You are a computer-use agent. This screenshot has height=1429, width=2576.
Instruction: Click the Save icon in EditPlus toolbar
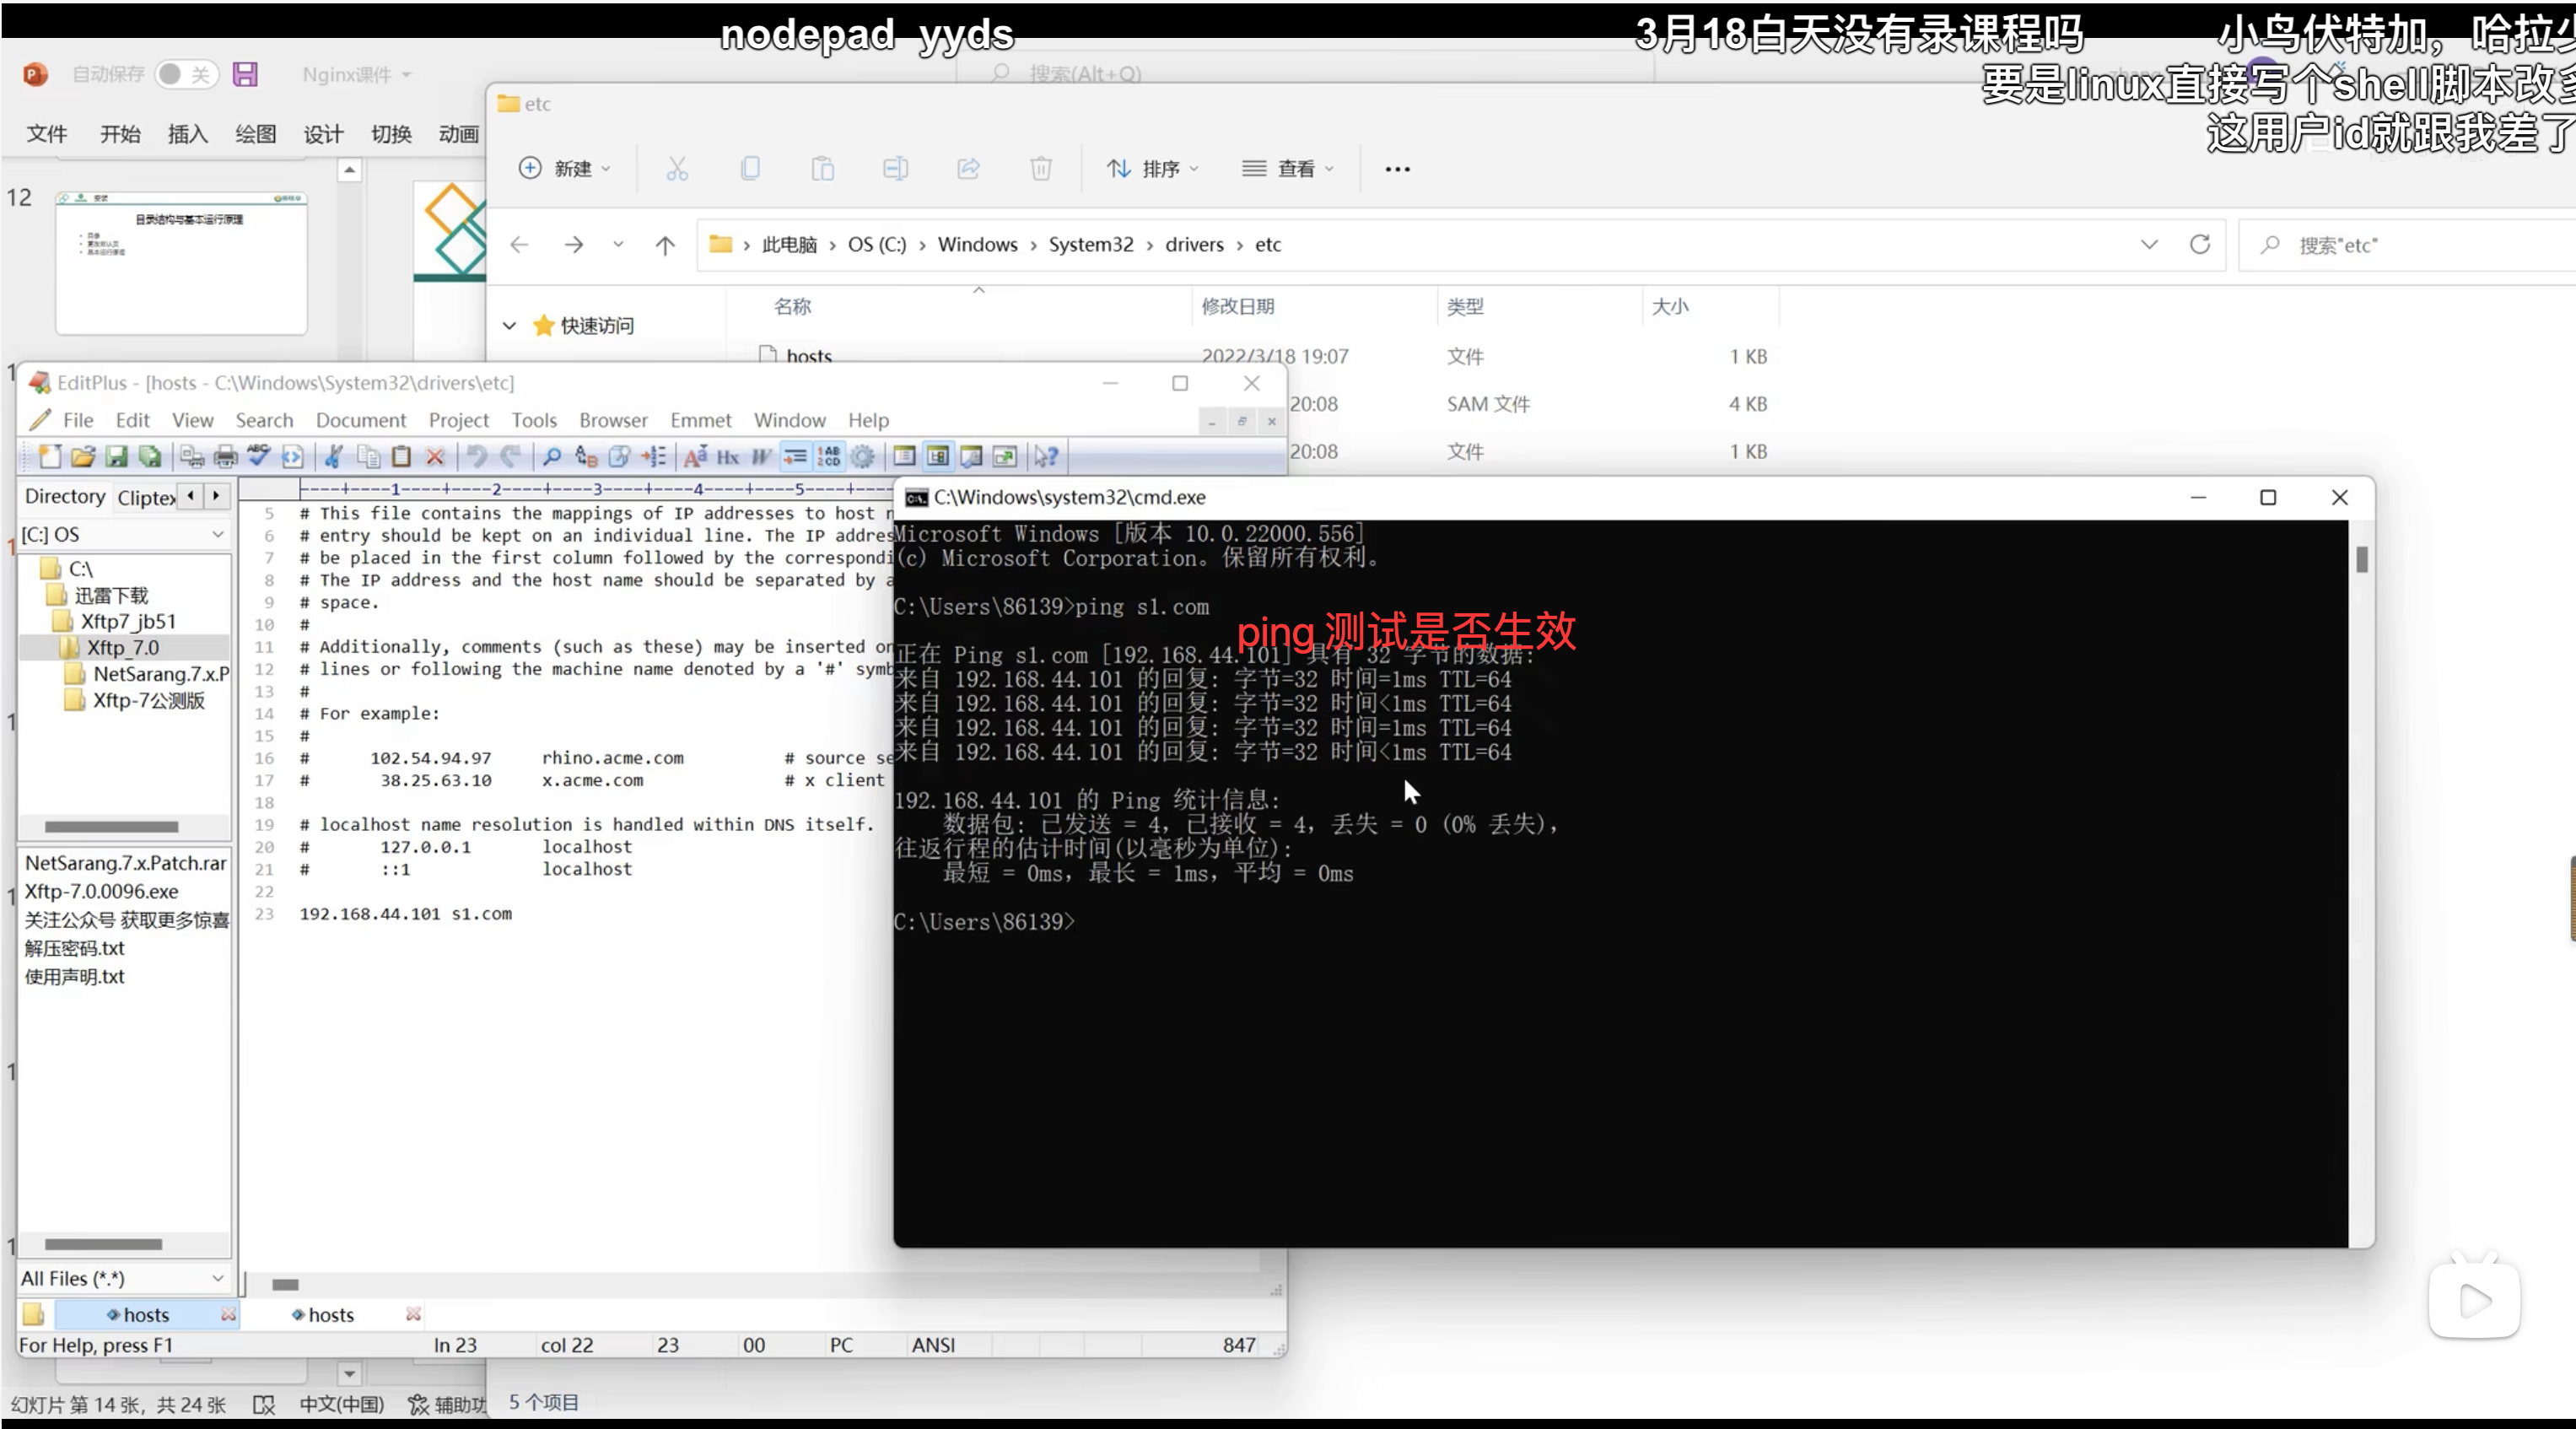coord(117,457)
